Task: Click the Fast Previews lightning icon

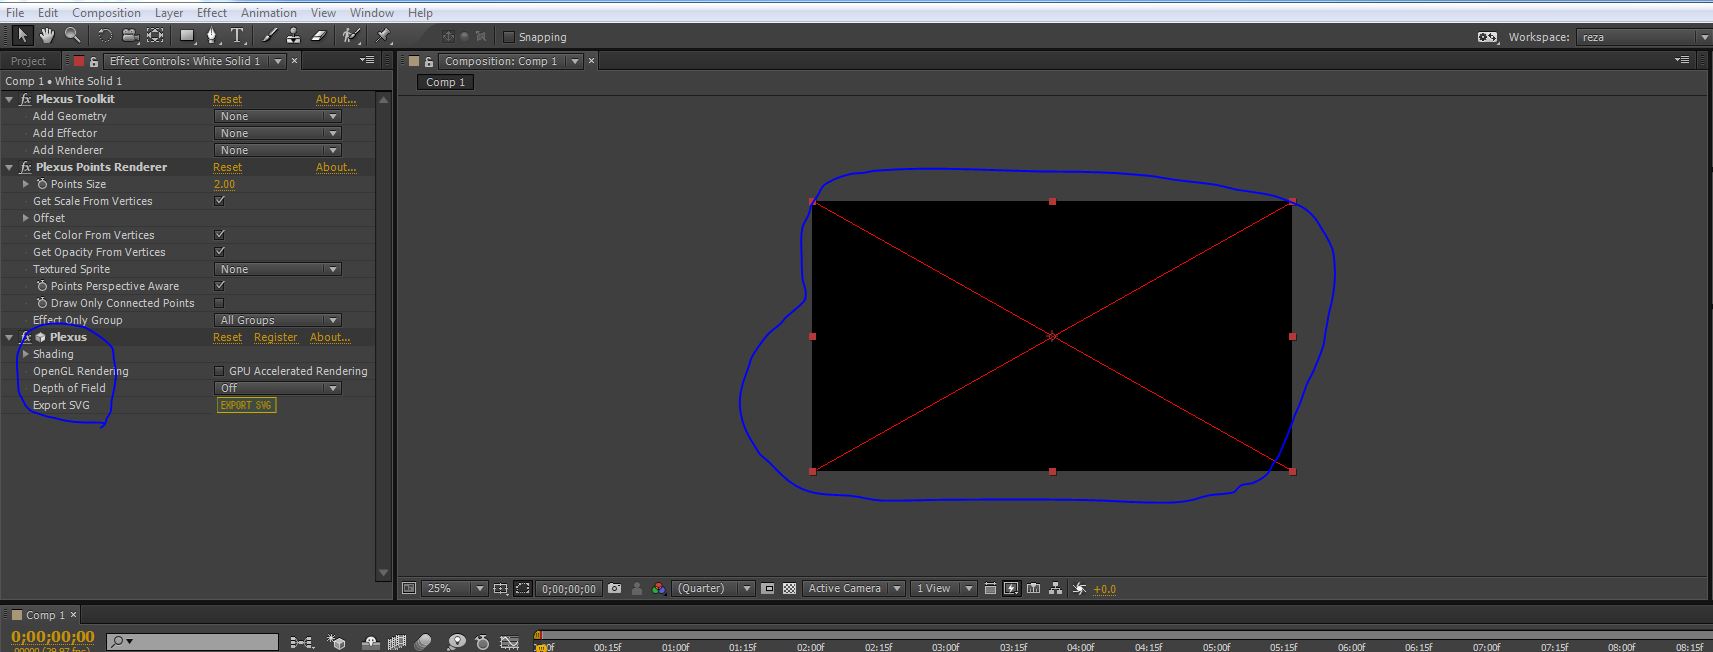Action: tap(1011, 589)
